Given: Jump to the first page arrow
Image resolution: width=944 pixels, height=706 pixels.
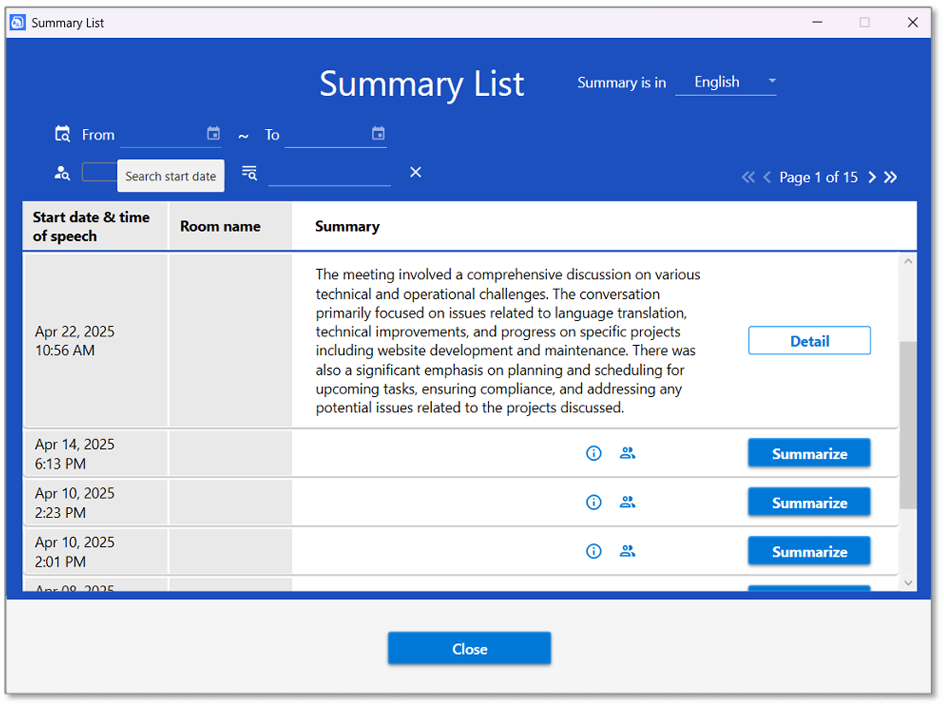Looking at the screenshot, I should tap(748, 177).
